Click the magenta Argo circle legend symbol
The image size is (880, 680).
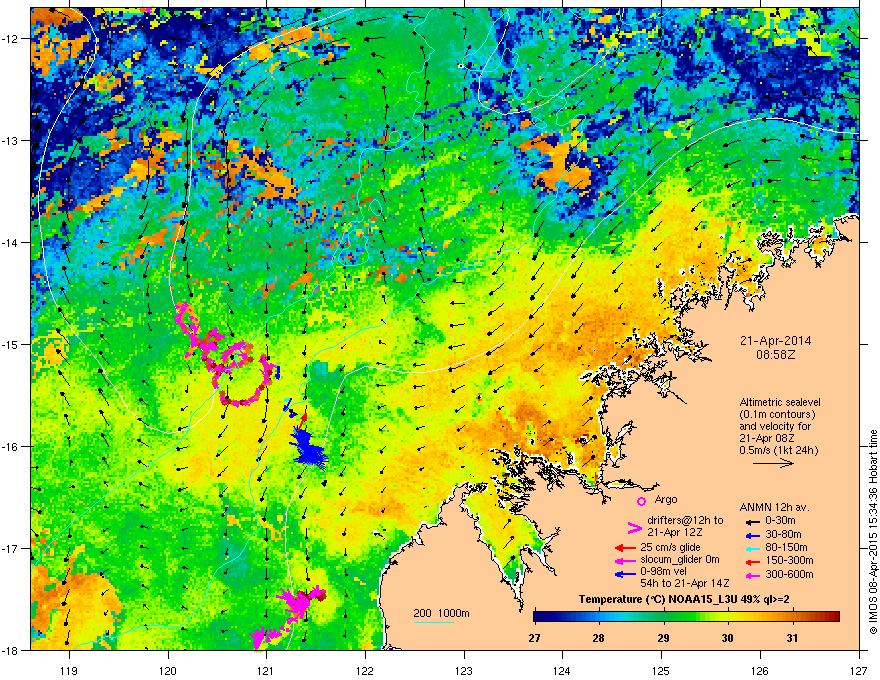click(x=641, y=501)
